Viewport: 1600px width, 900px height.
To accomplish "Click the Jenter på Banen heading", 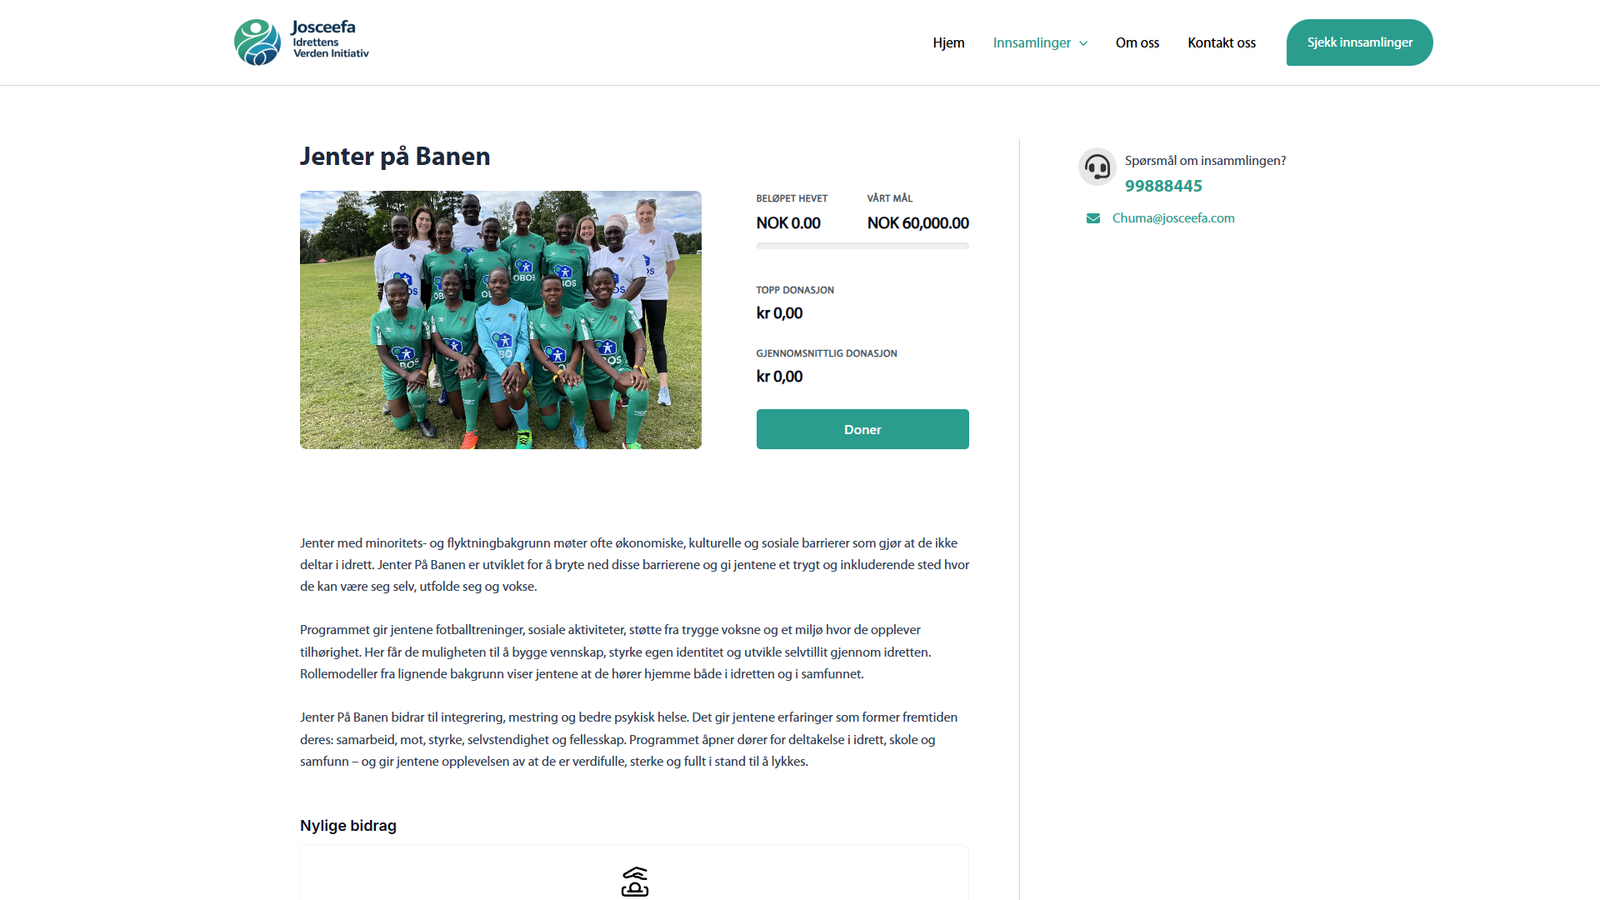I will [395, 156].
